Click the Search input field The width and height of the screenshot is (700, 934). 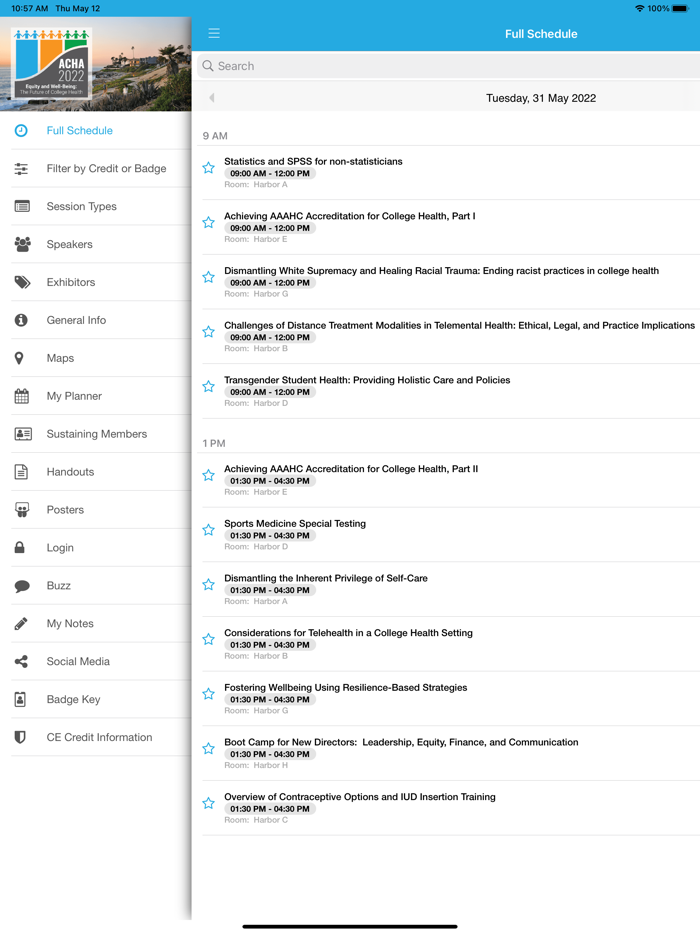(x=448, y=66)
